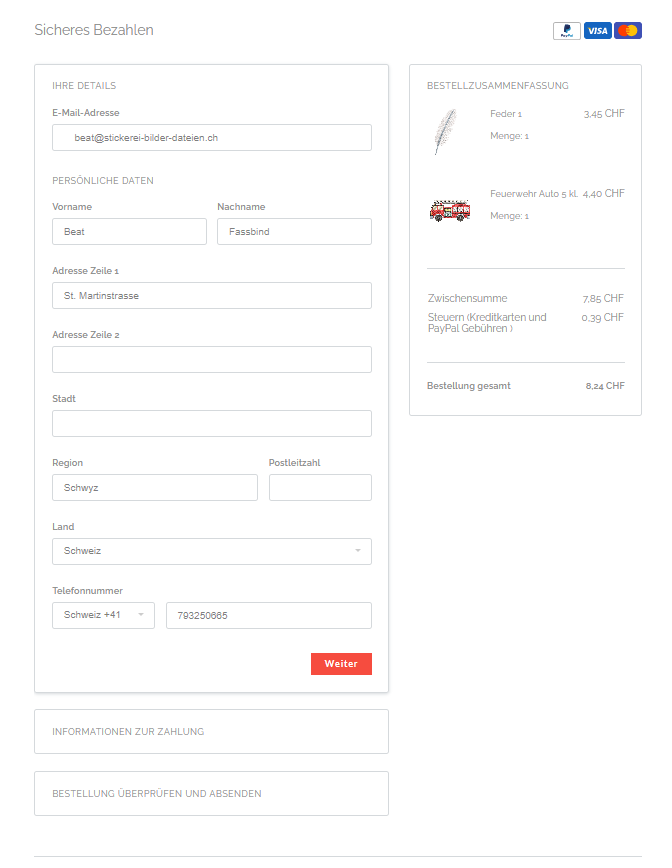Open the Feuerwehr Auto fire truck thumbnail

tap(450, 211)
